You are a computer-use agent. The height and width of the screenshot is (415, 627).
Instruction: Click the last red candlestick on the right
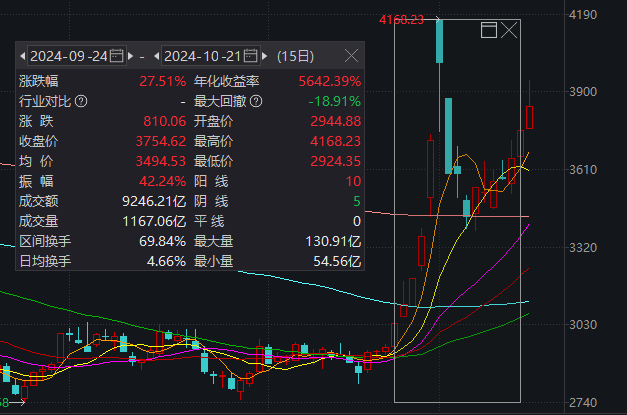pyautogui.click(x=529, y=117)
